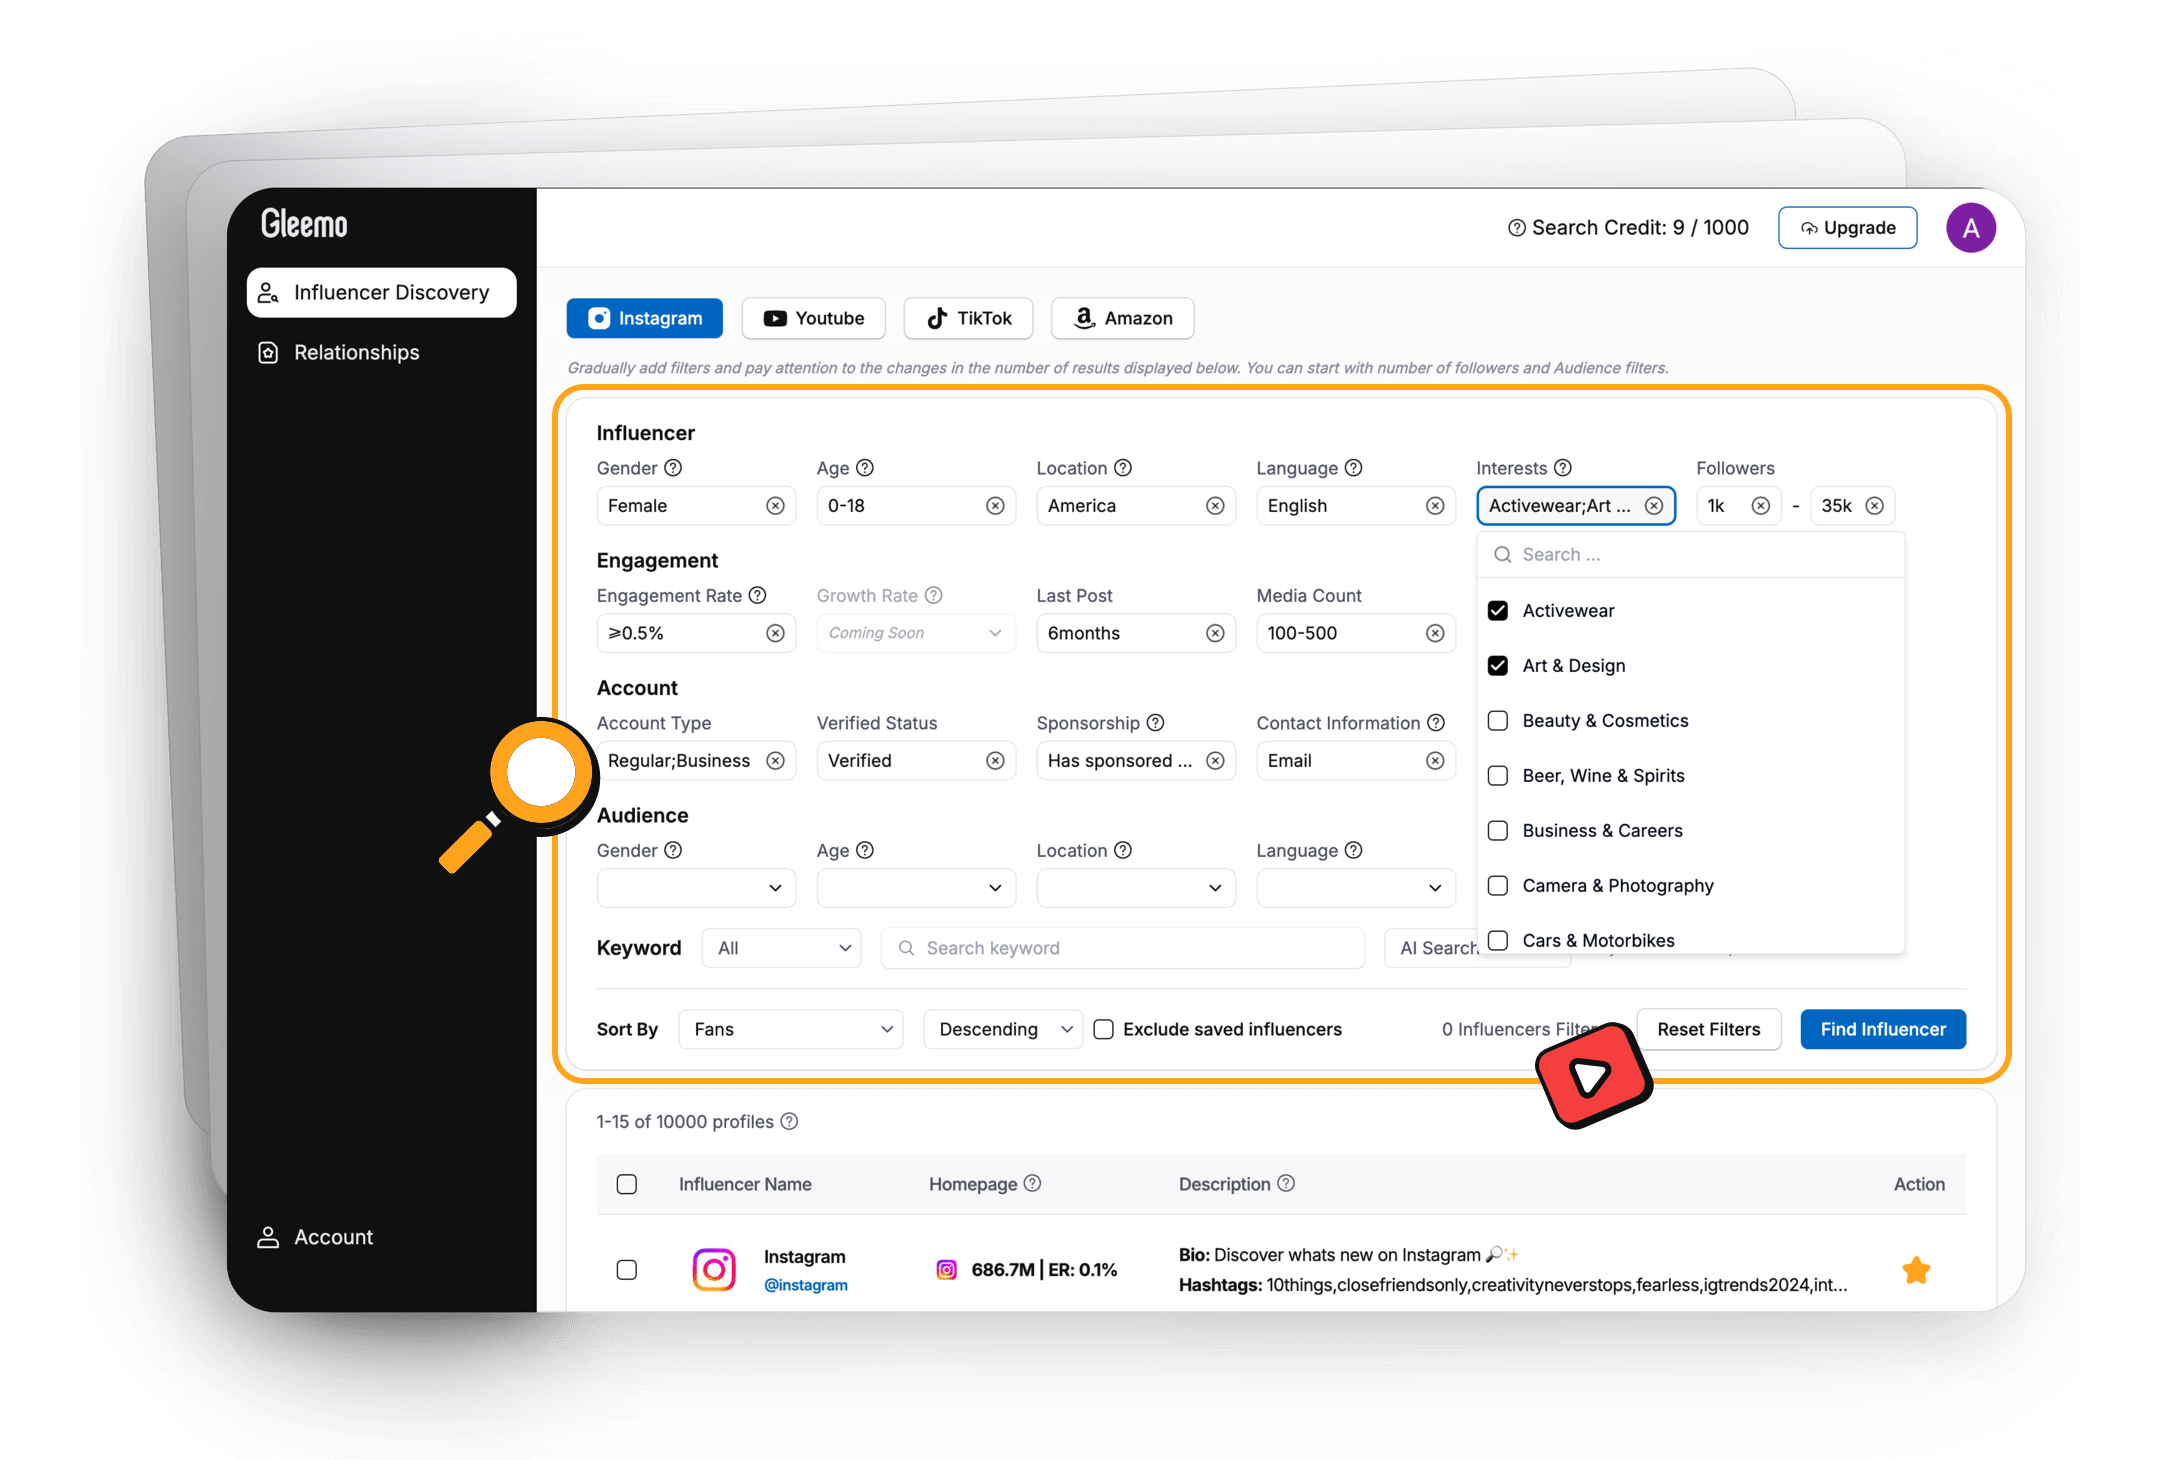Switch to the Amazon platform tab
The width and height of the screenshot is (2160, 1460).
pos(1123,318)
